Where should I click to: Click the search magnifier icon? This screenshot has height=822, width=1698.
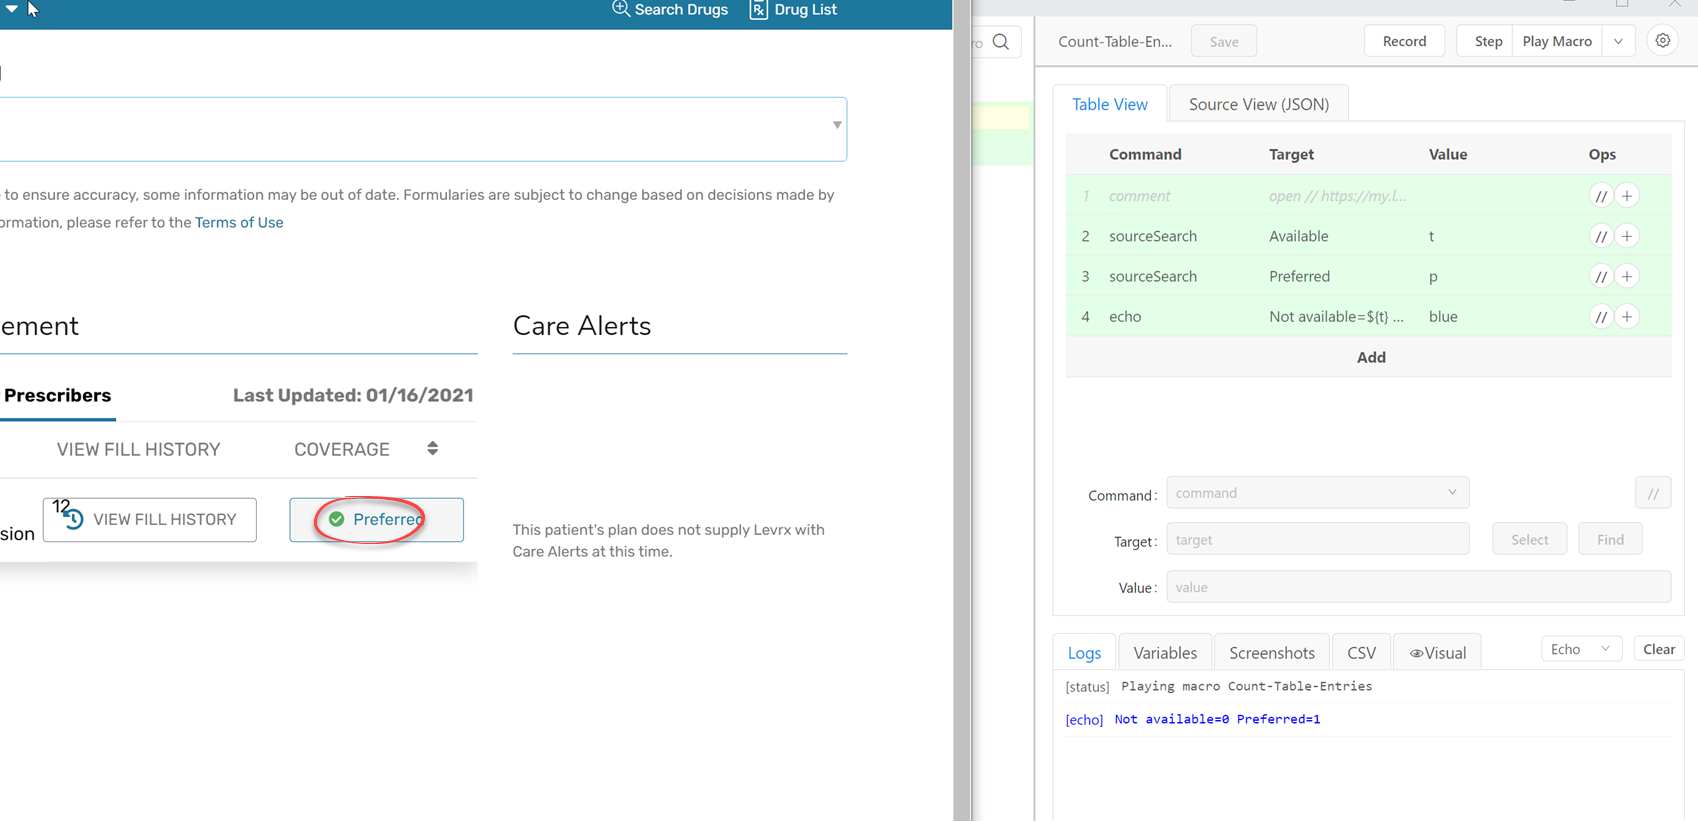point(1001,42)
